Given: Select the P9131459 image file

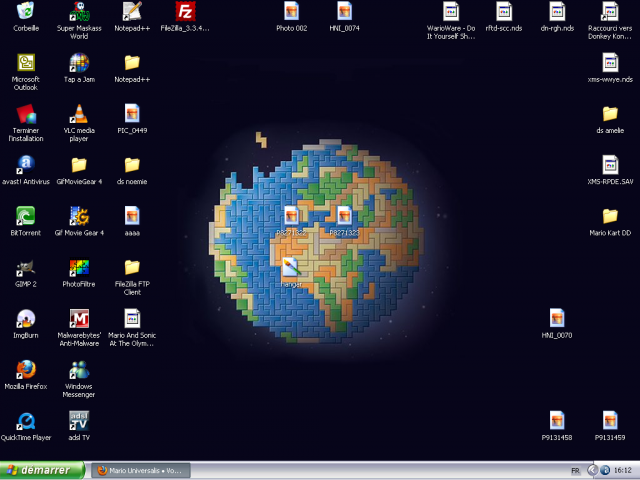Looking at the screenshot, I should click(610, 421).
